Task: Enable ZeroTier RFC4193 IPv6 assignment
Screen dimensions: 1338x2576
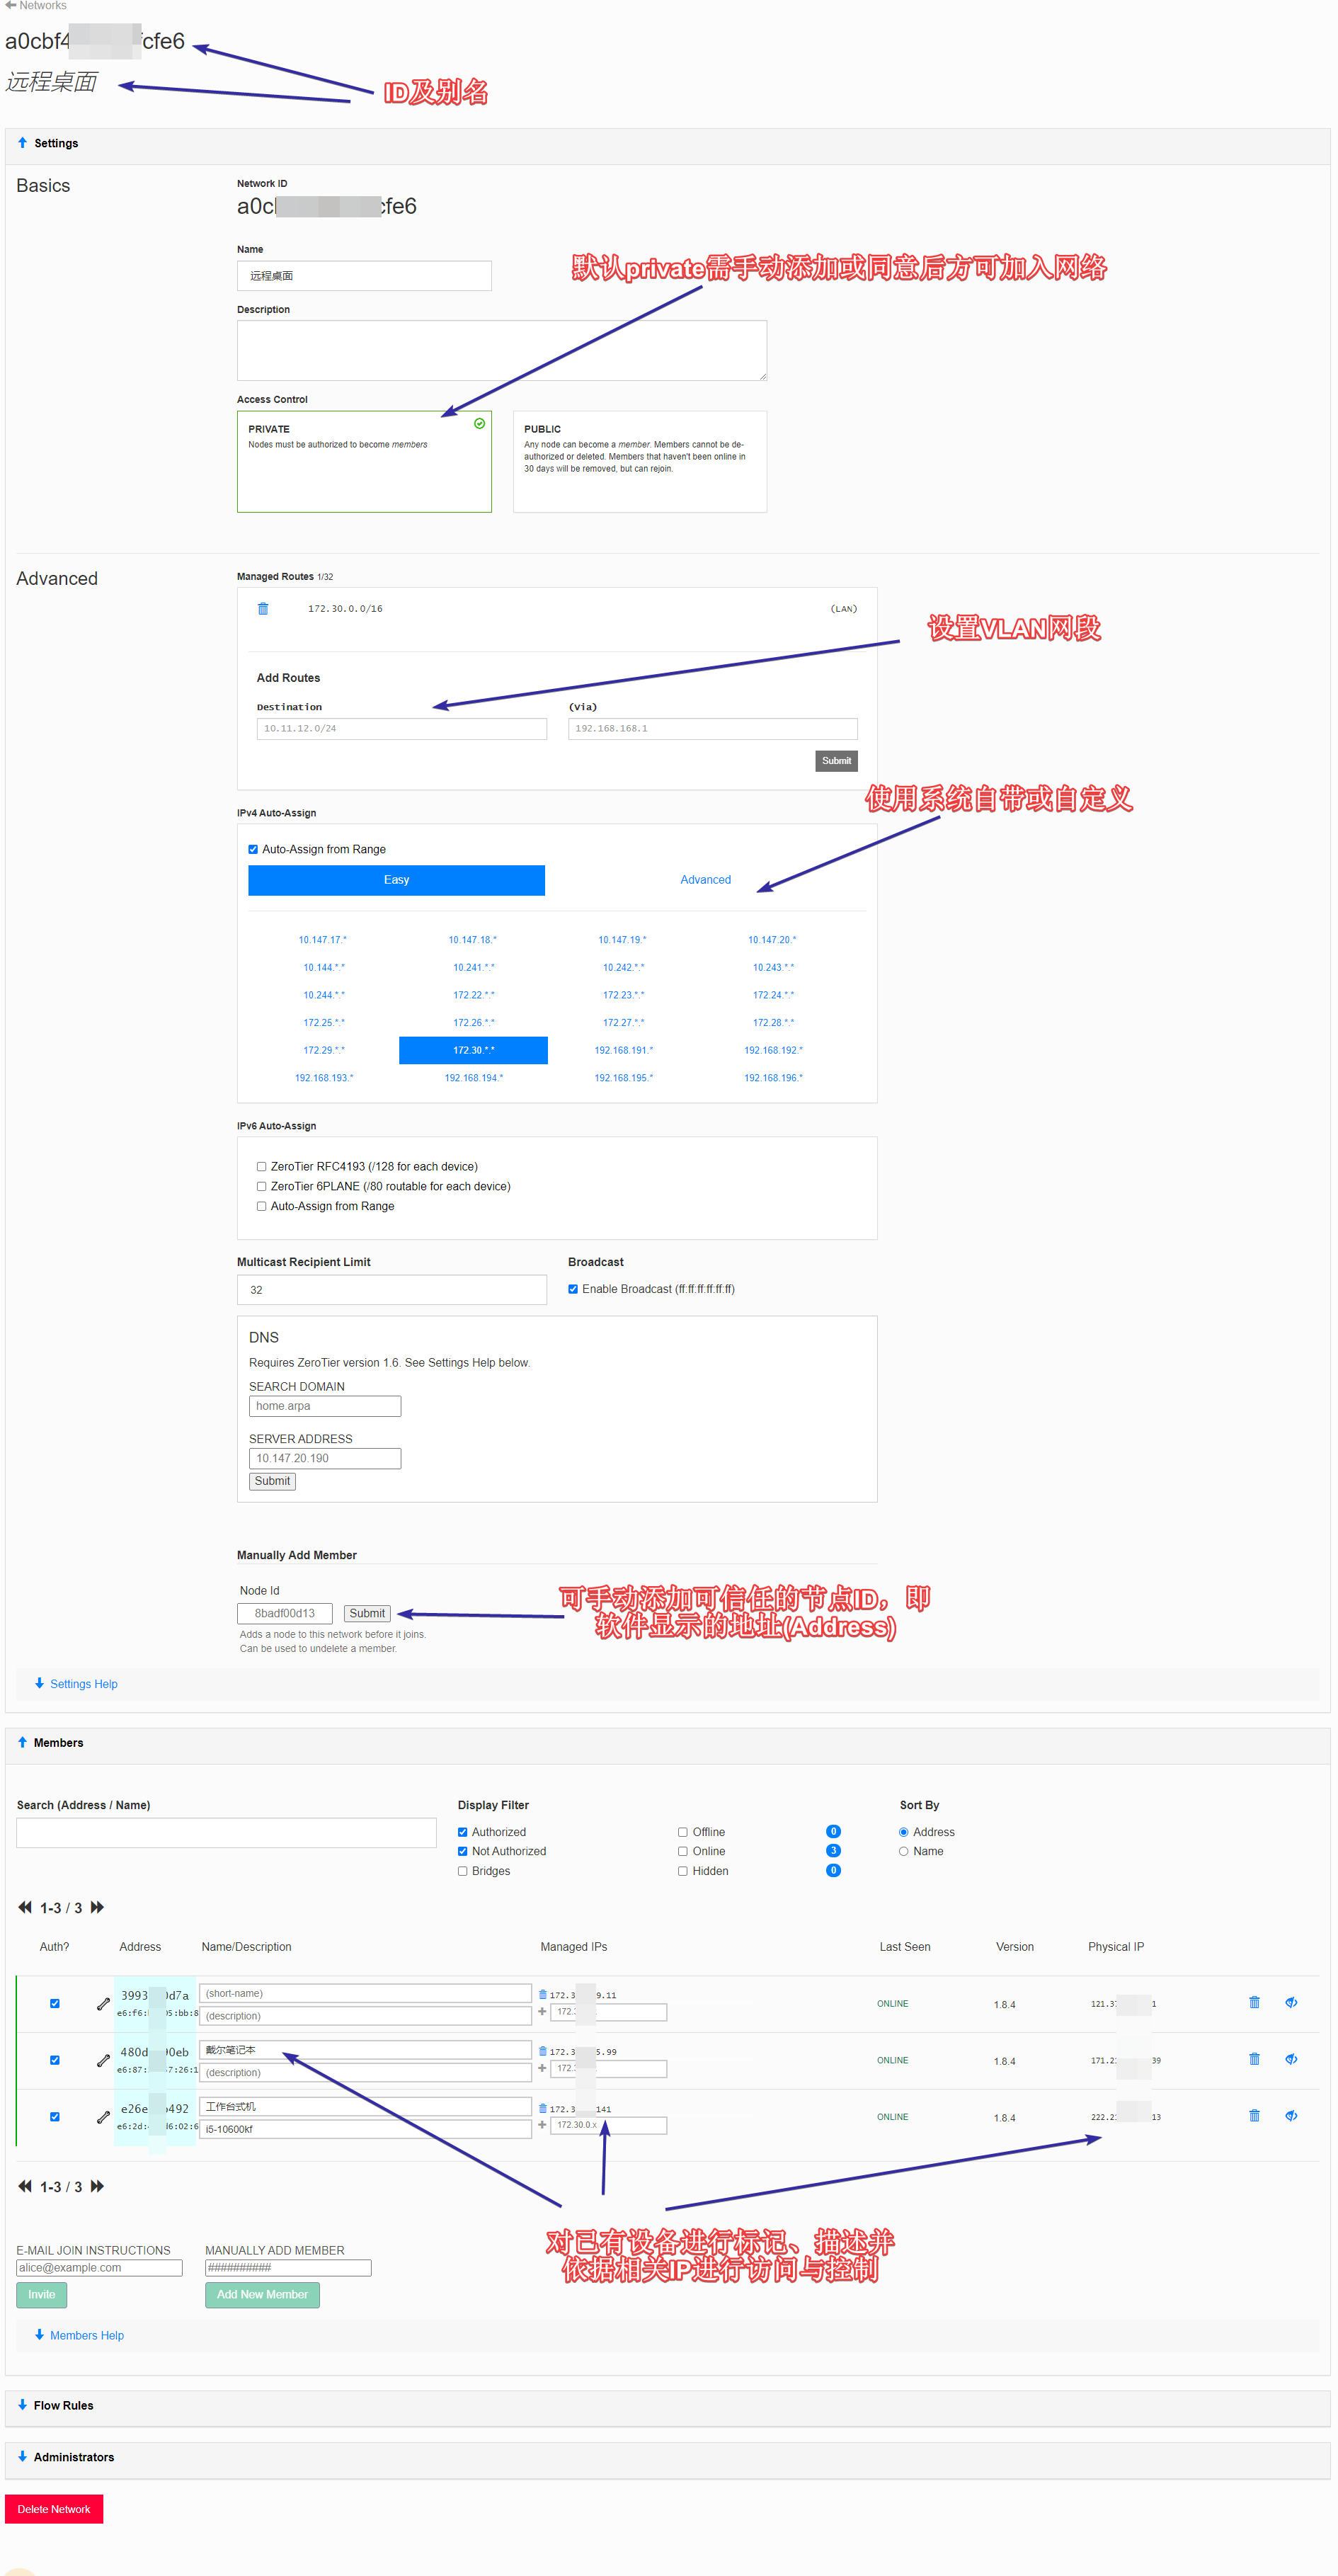Action: [262, 1166]
